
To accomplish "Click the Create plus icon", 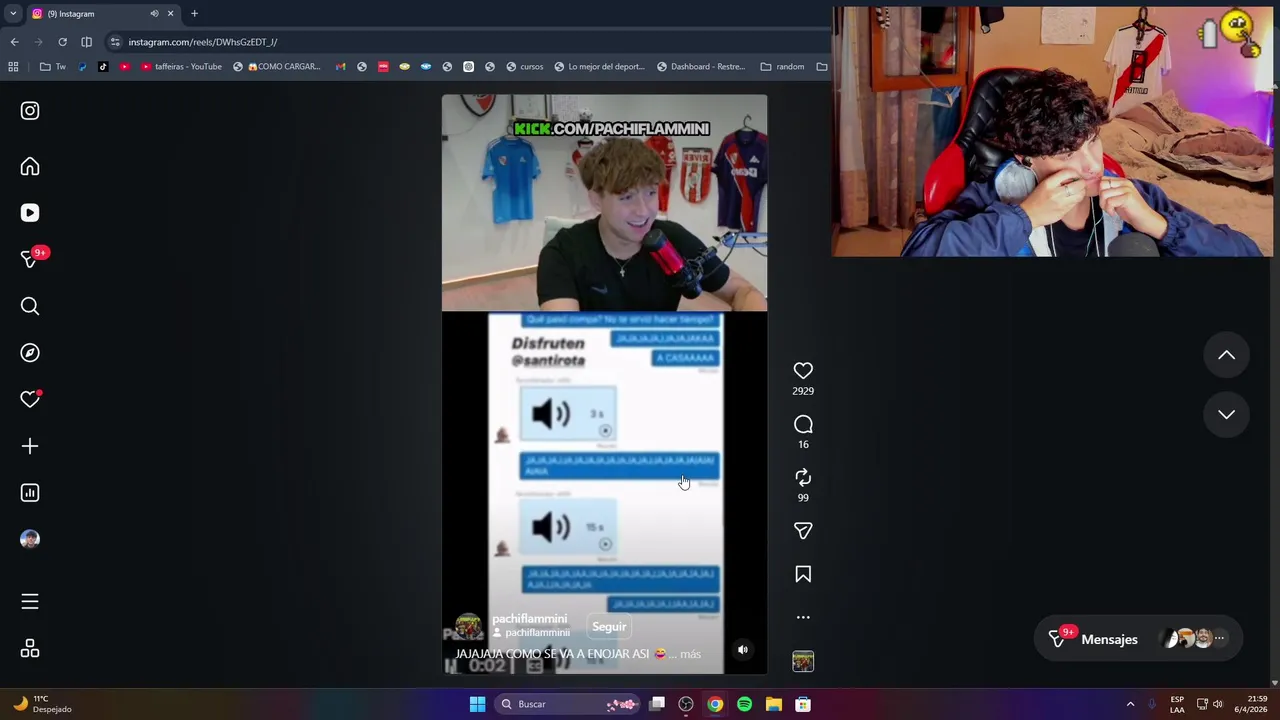I will [x=30, y=446].
